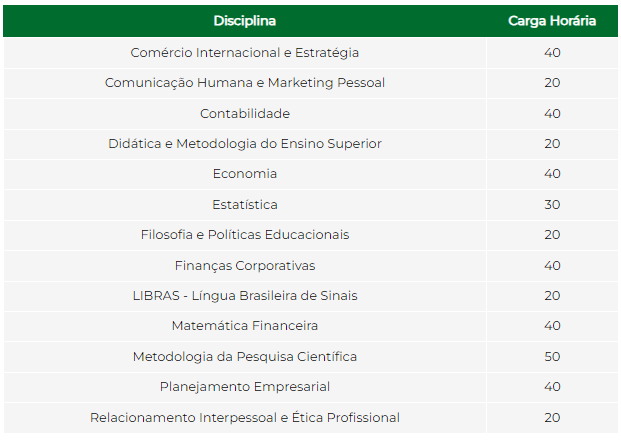Select the Estatística discipline cell
Image resolution: width=621 pixels, height=440 pixels.
[244, 205]
